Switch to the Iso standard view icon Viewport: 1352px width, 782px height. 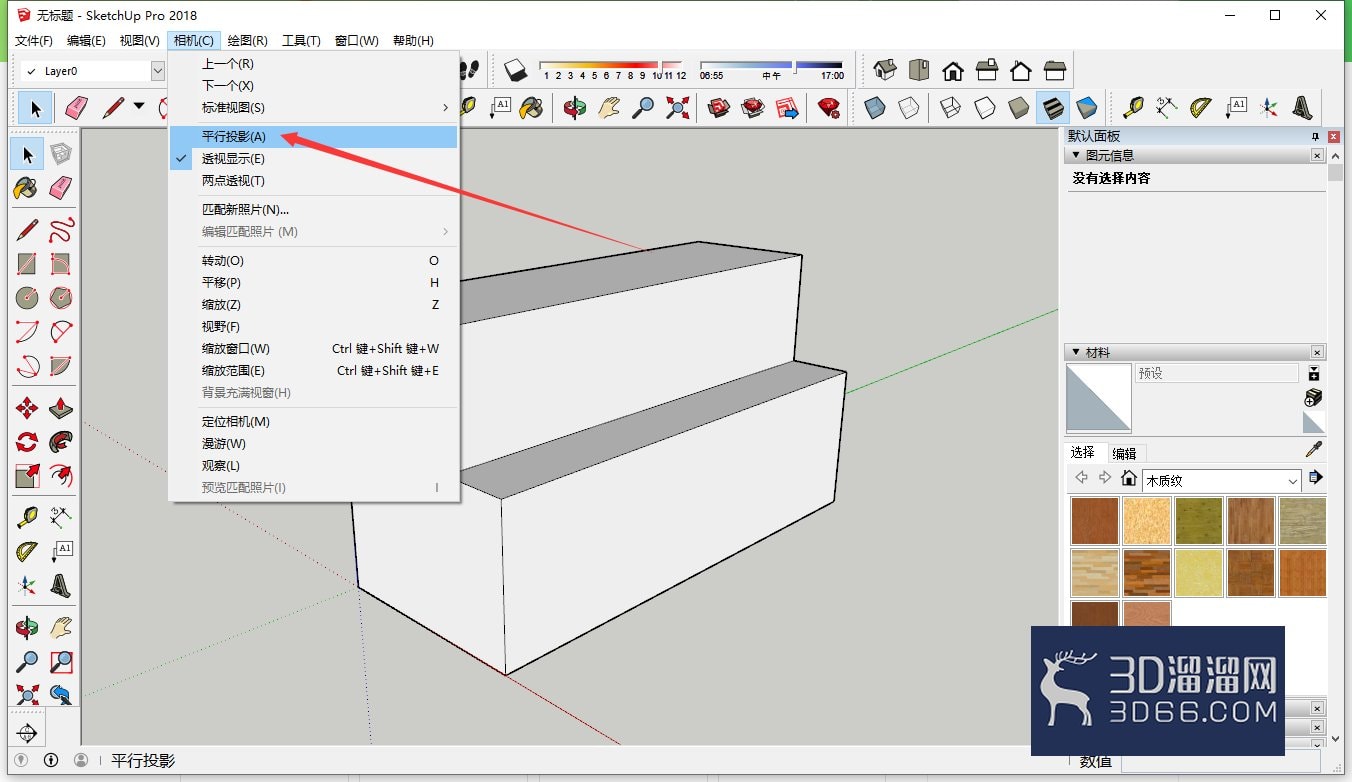[885, 70]
